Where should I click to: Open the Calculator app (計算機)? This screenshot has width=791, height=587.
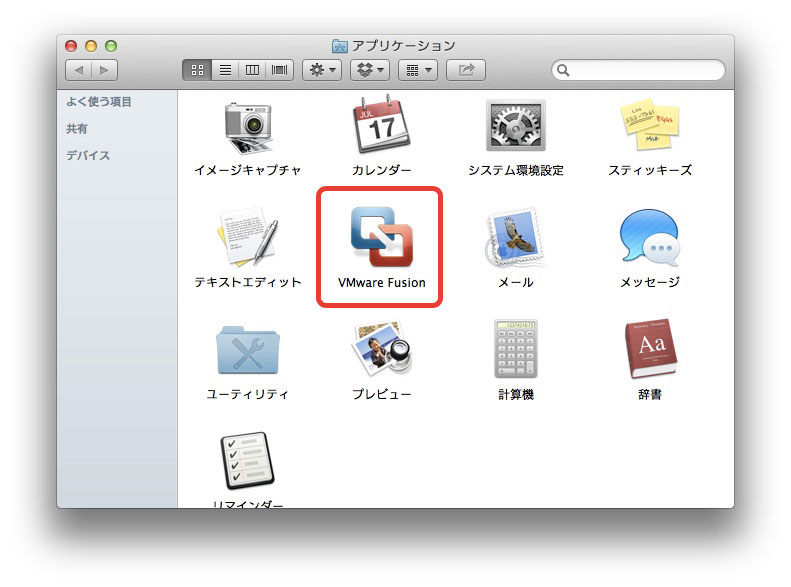(516, 348)
